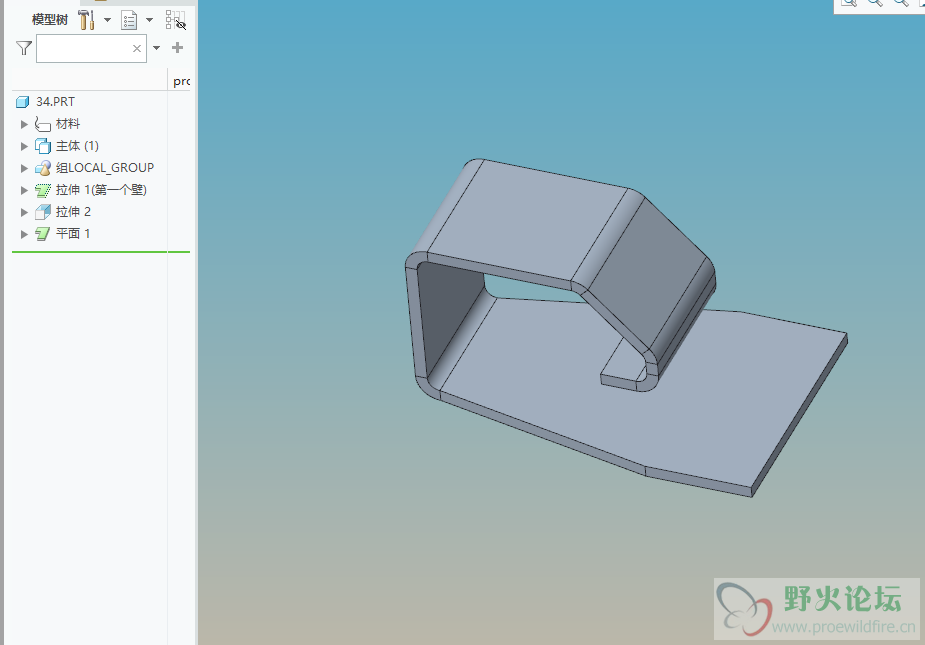Click the 拉伸 1 sheet metal wall icon
Image resolution: width=925 pixels, height=645 pixels.
pyautogui.click(x=42, y=190)
